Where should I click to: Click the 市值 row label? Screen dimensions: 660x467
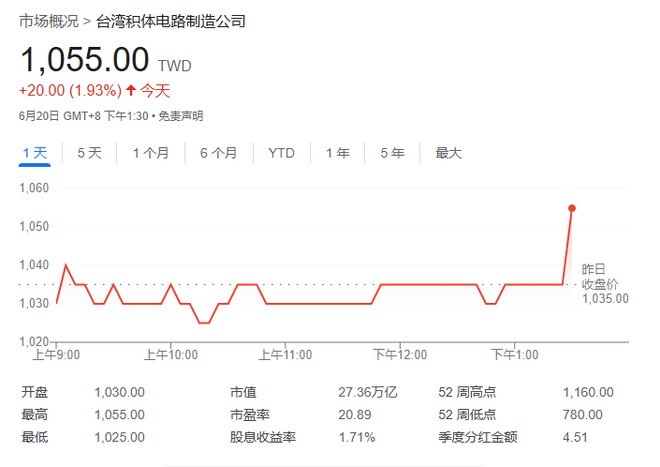(x=243, y=392)
